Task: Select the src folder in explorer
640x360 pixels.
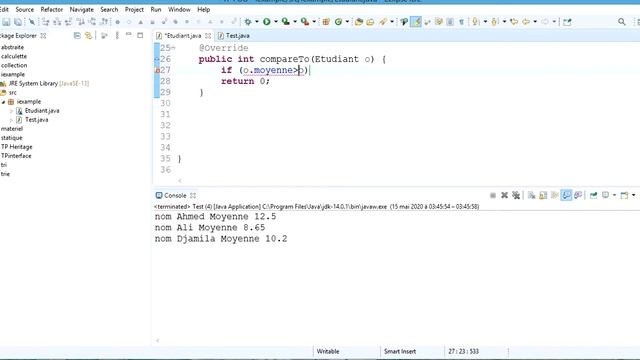Action: [9, 93]
